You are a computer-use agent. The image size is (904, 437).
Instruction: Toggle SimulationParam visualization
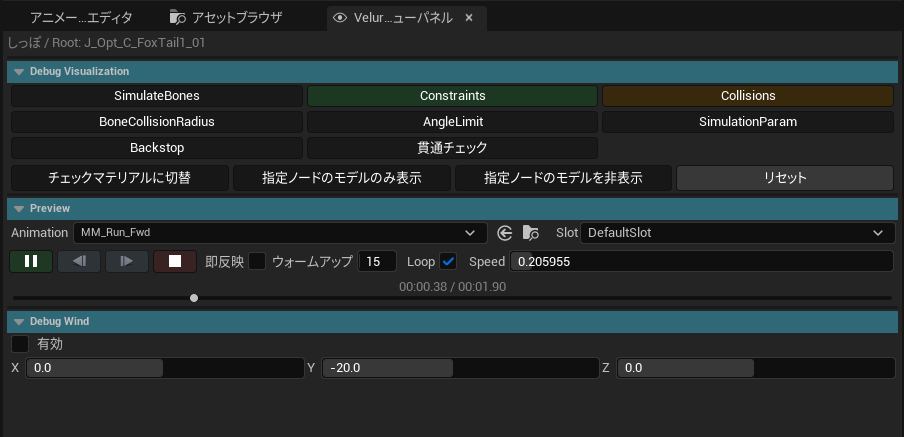748,122
